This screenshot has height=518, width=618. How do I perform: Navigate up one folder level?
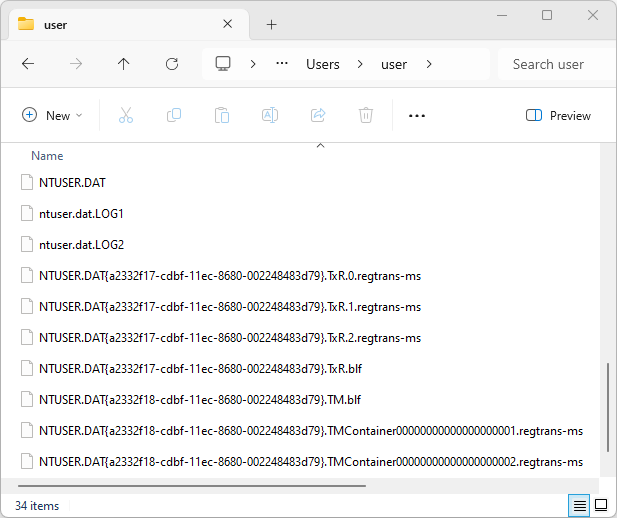pyautogui.click(x=124, y=64)
